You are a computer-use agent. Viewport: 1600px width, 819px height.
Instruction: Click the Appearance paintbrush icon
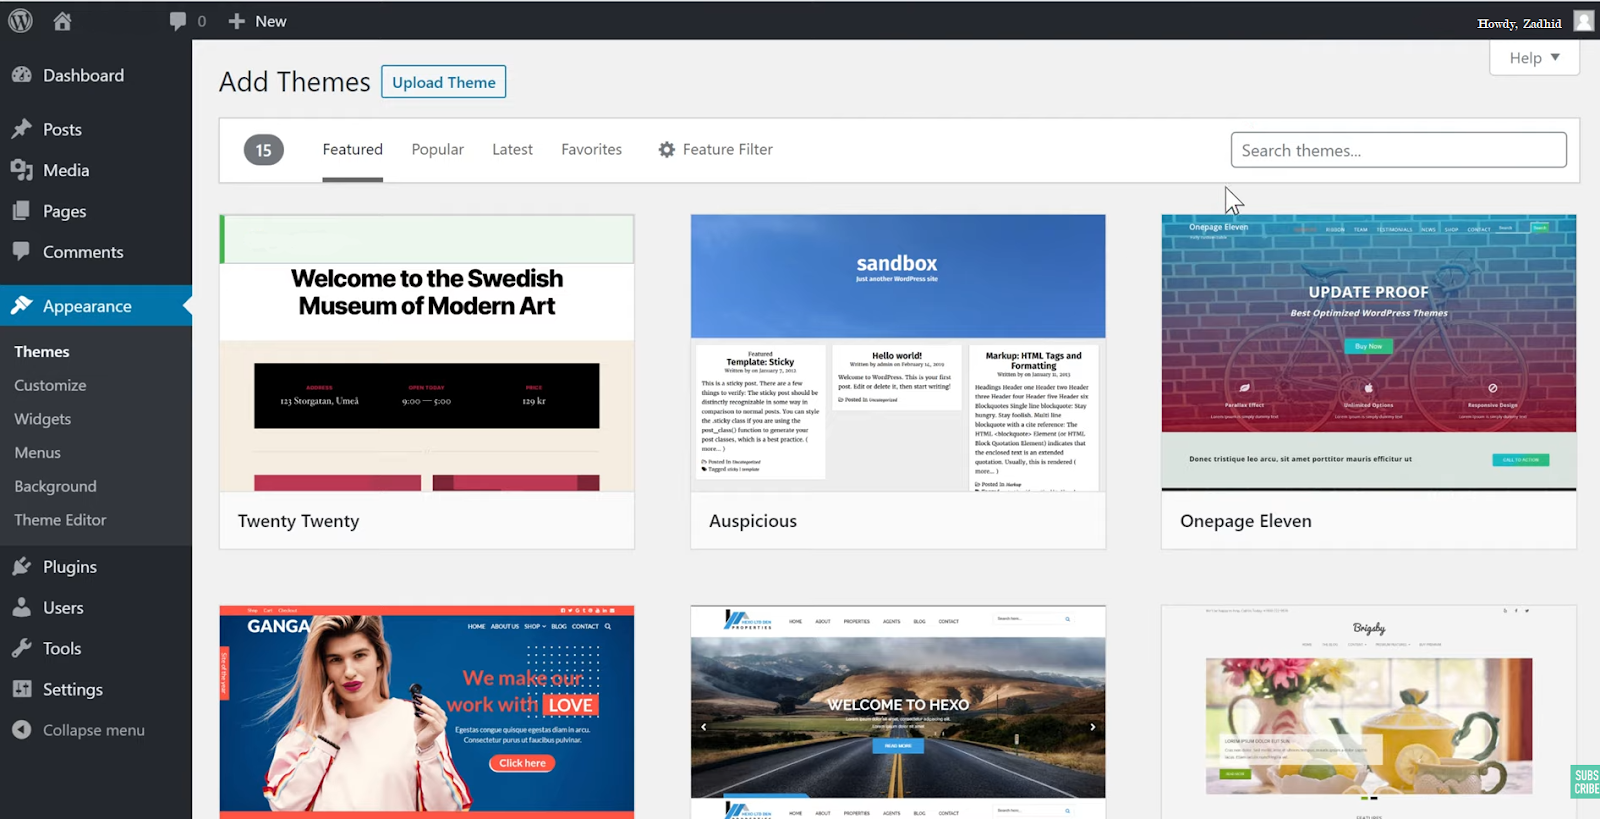(21, 306)
